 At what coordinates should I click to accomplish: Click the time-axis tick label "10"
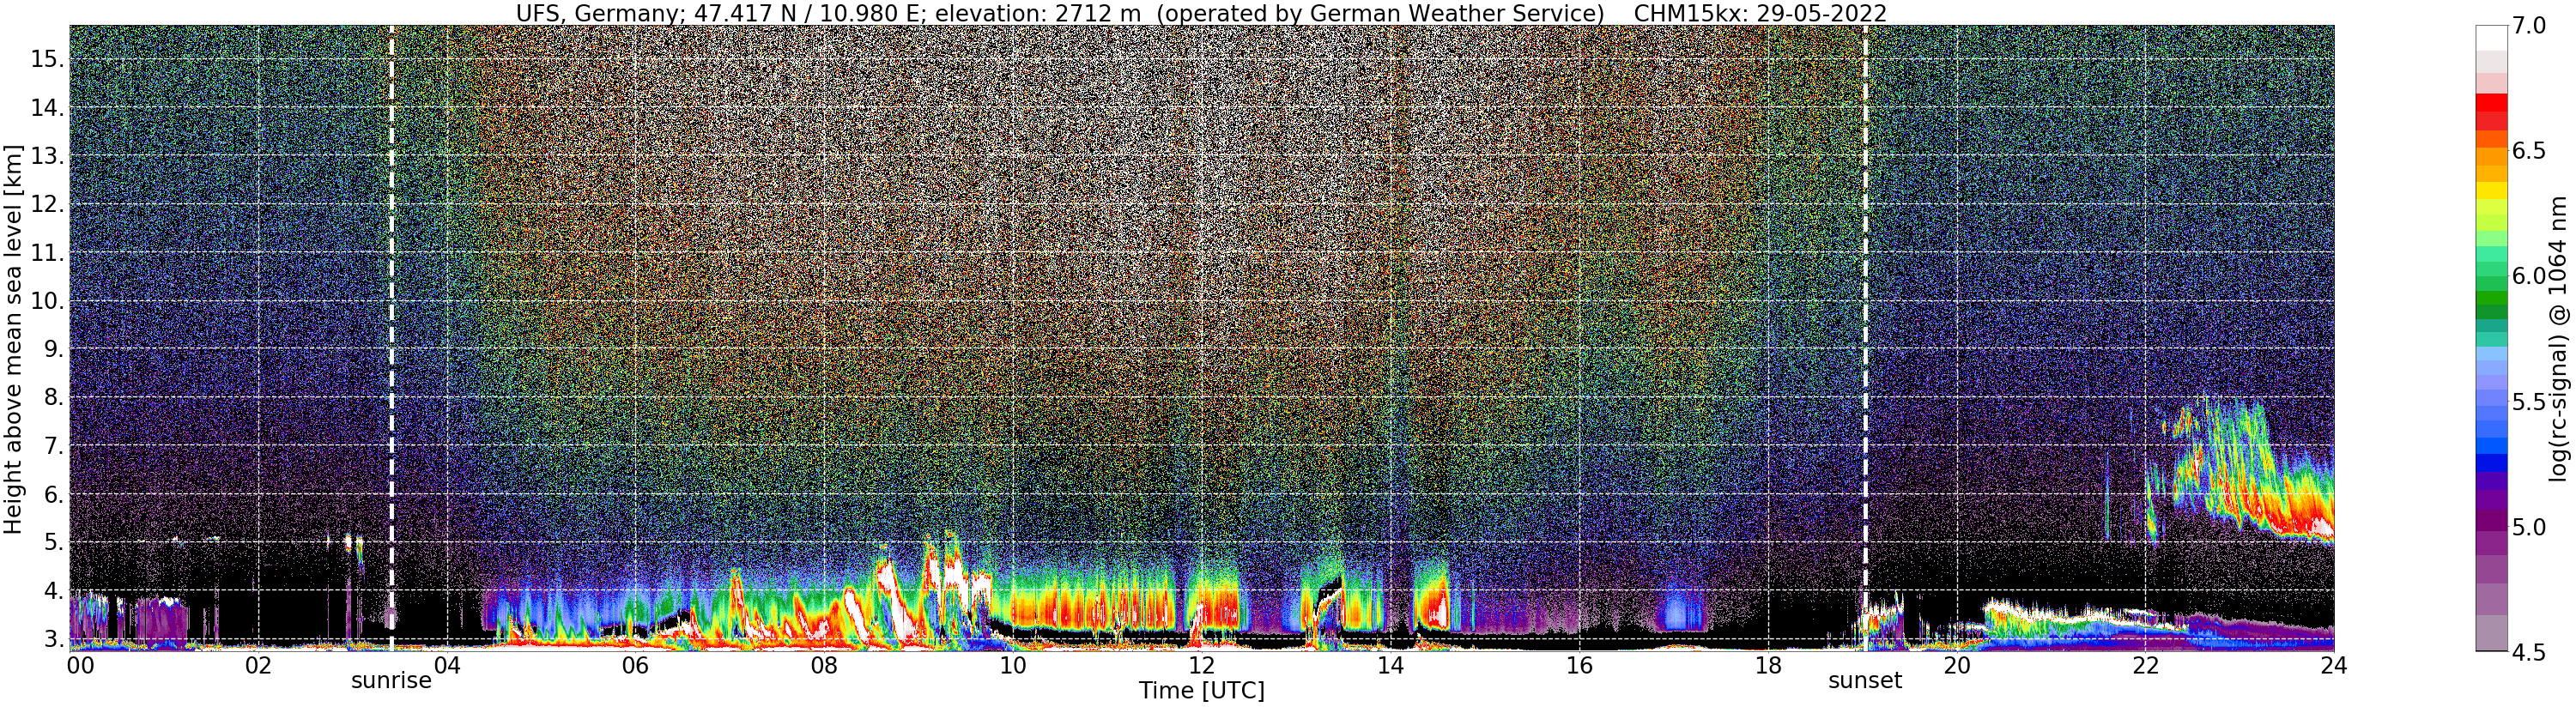coord(1013,666)
